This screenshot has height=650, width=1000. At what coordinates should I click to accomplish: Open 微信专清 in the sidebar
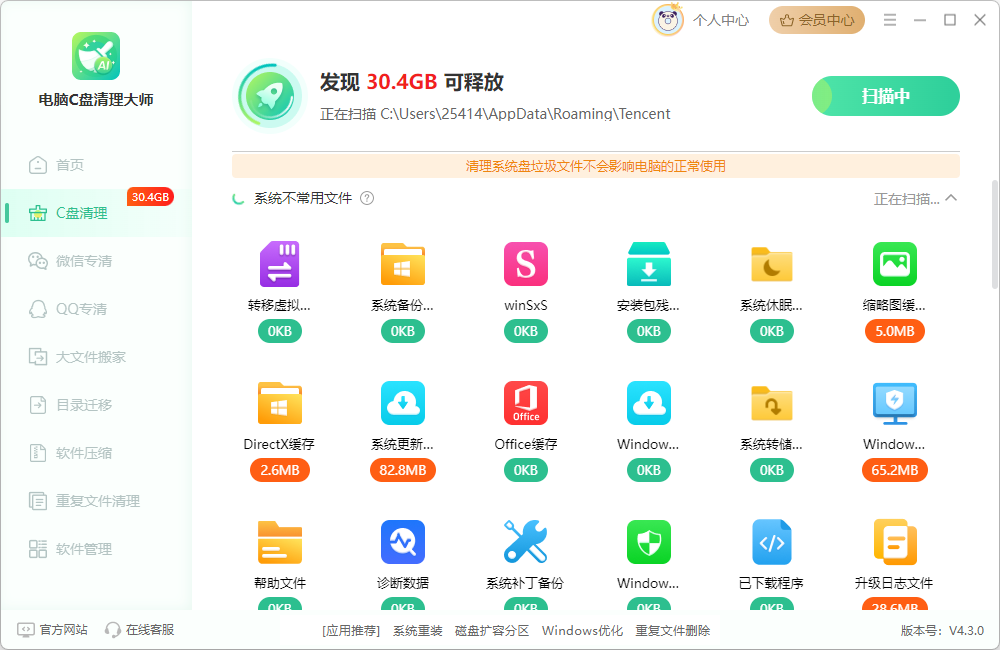click(96, 261)
